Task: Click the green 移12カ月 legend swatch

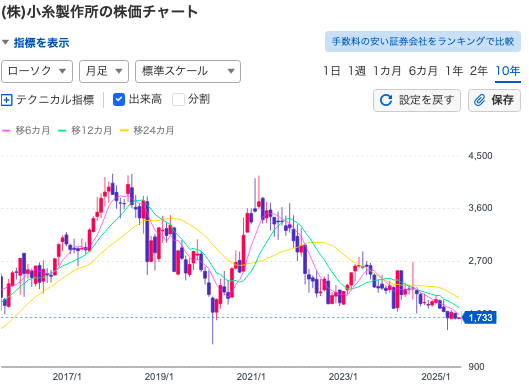Action: pyautogui.click(x=62, y=131)
